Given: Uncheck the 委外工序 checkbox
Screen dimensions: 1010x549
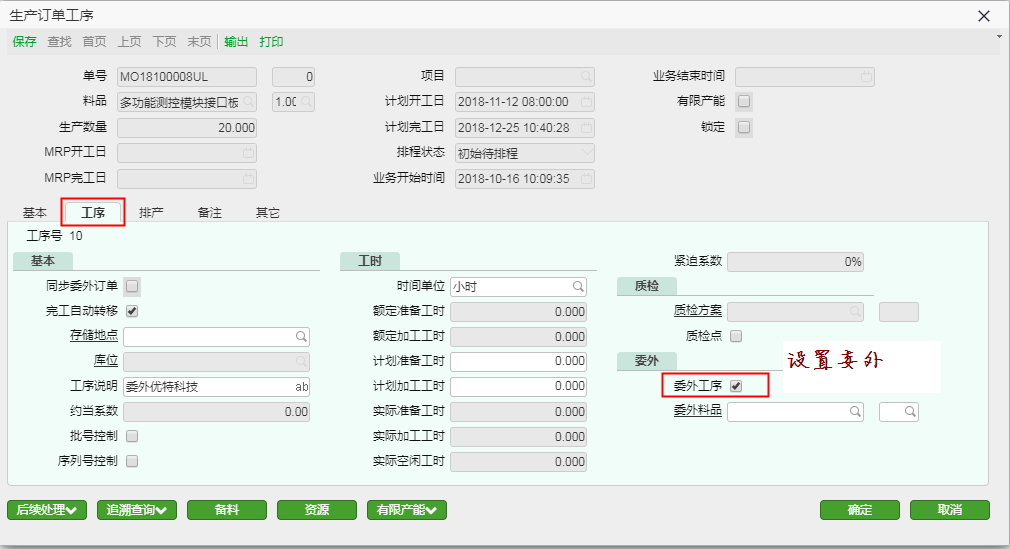Looking at the screenshot, I should coord(736,386).
